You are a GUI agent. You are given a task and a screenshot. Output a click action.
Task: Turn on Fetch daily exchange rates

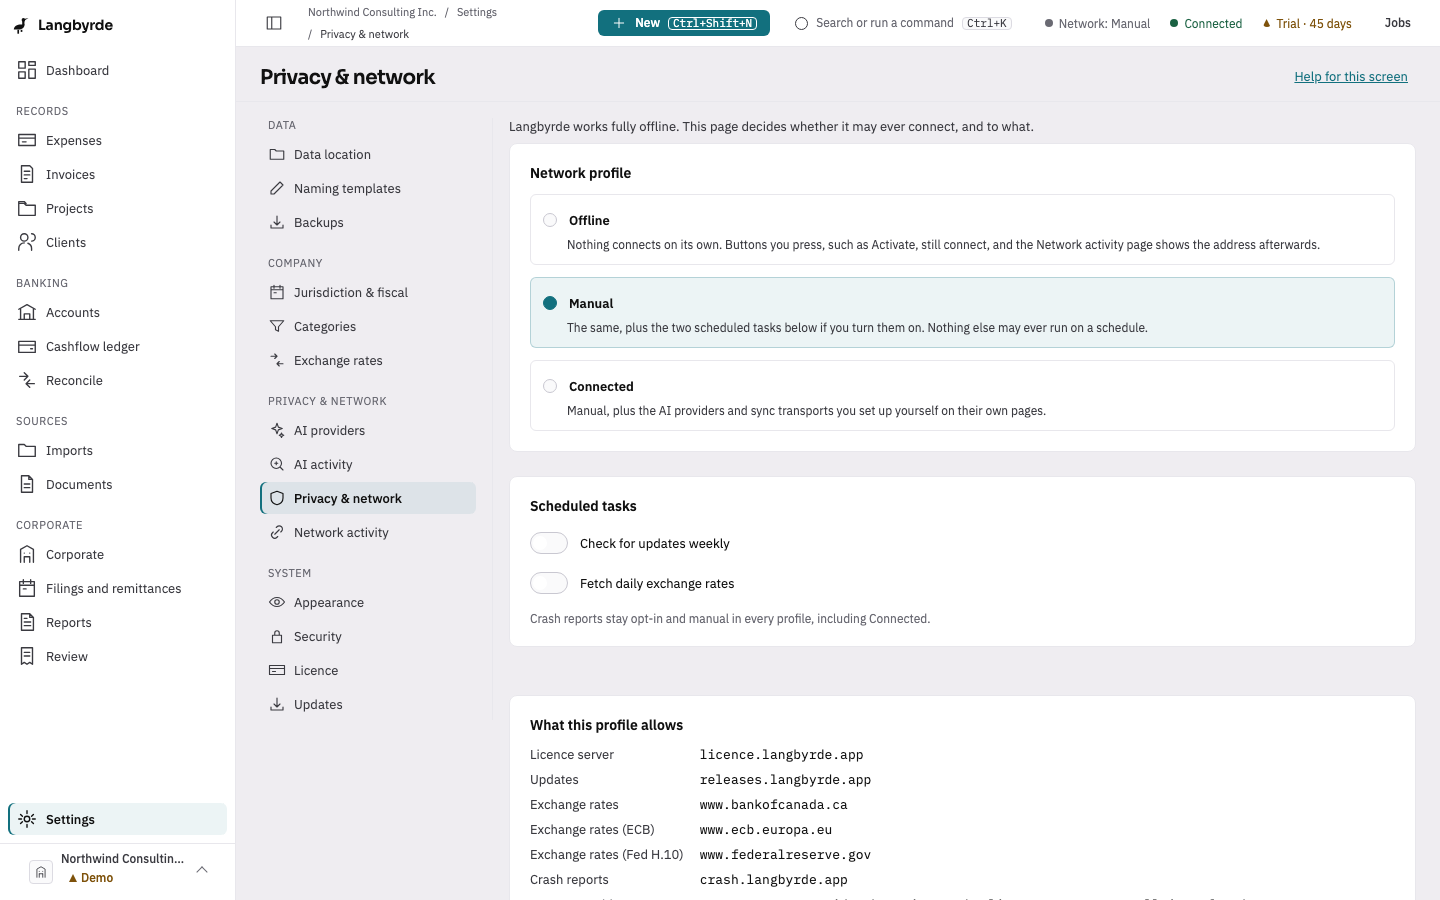click(x=549, y=583)
